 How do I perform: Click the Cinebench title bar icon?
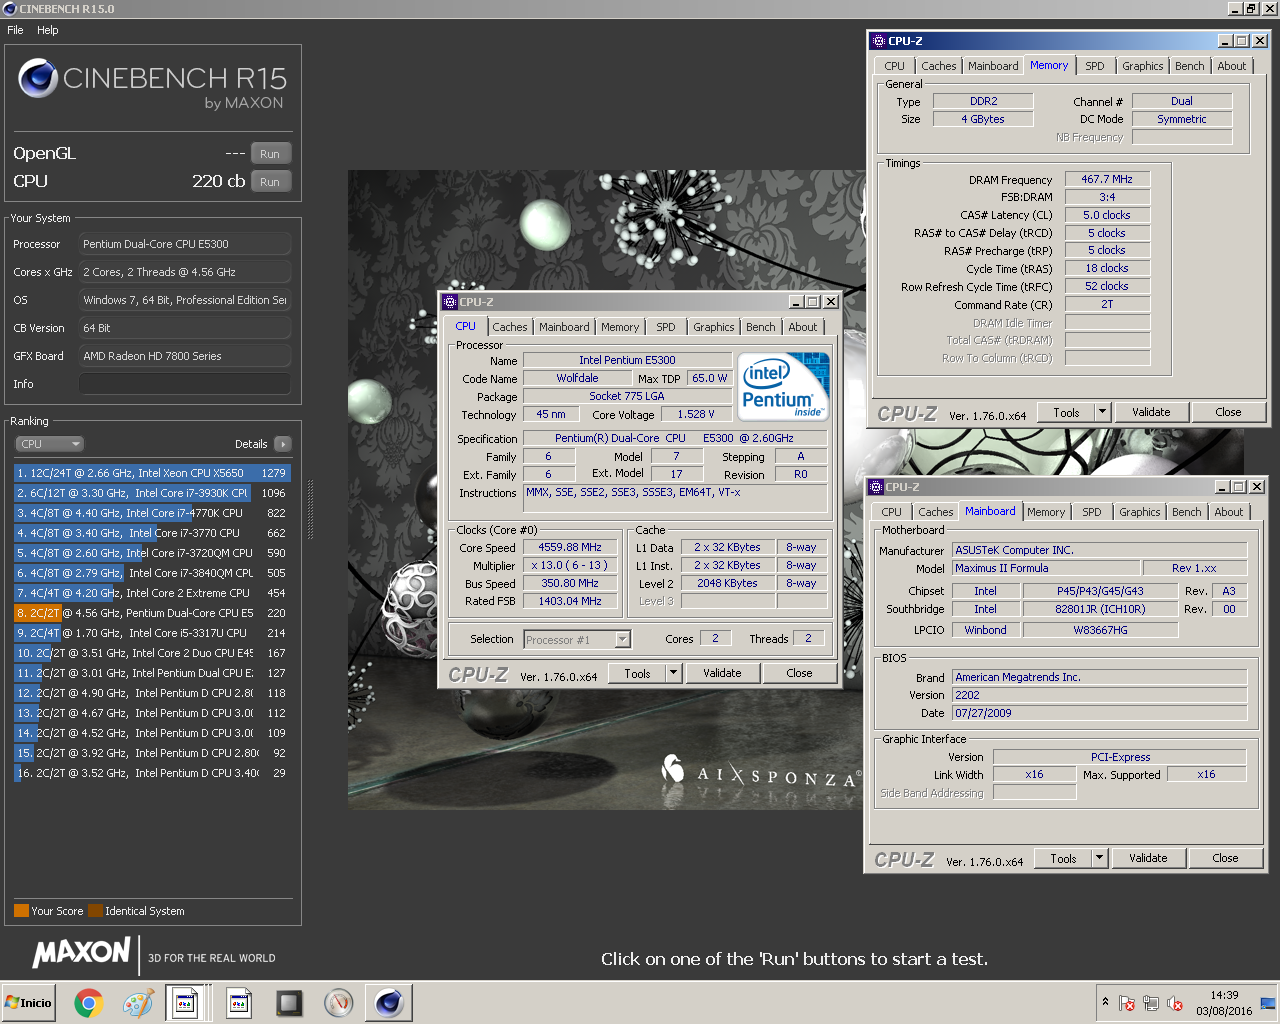tap(9, 9)
